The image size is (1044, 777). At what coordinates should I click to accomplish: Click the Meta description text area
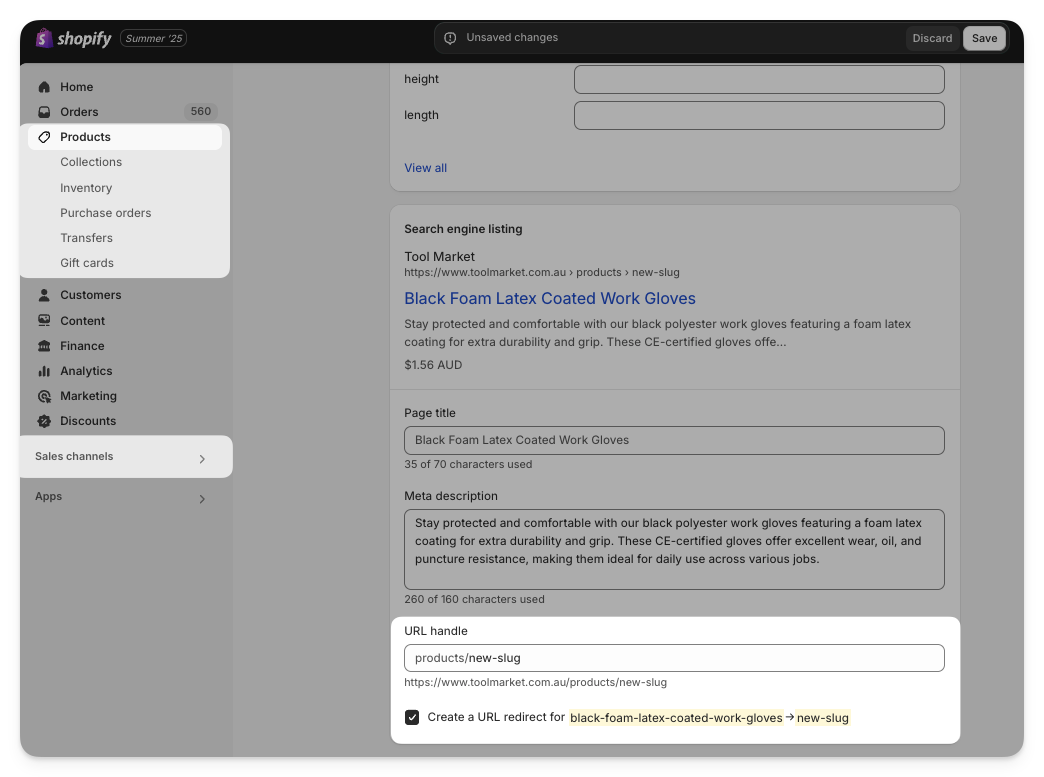(x=674, y=550)
